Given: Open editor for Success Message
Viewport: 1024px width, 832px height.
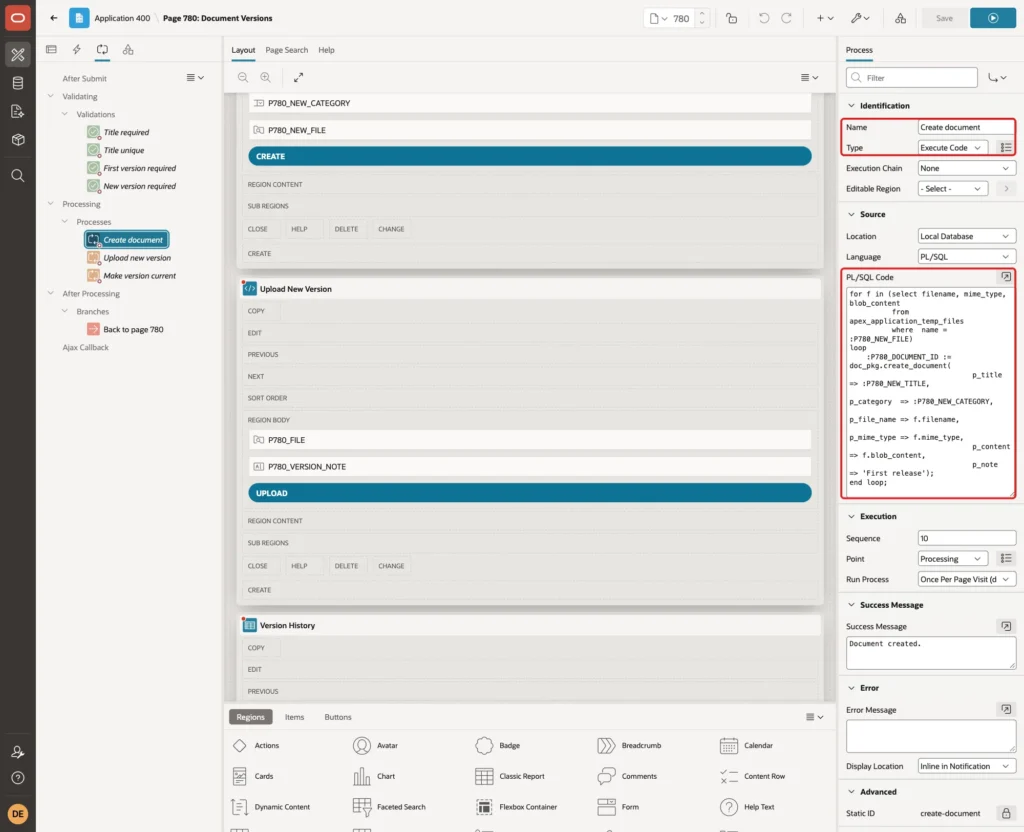Looking at the screenshot, I should click(1006, 626).
